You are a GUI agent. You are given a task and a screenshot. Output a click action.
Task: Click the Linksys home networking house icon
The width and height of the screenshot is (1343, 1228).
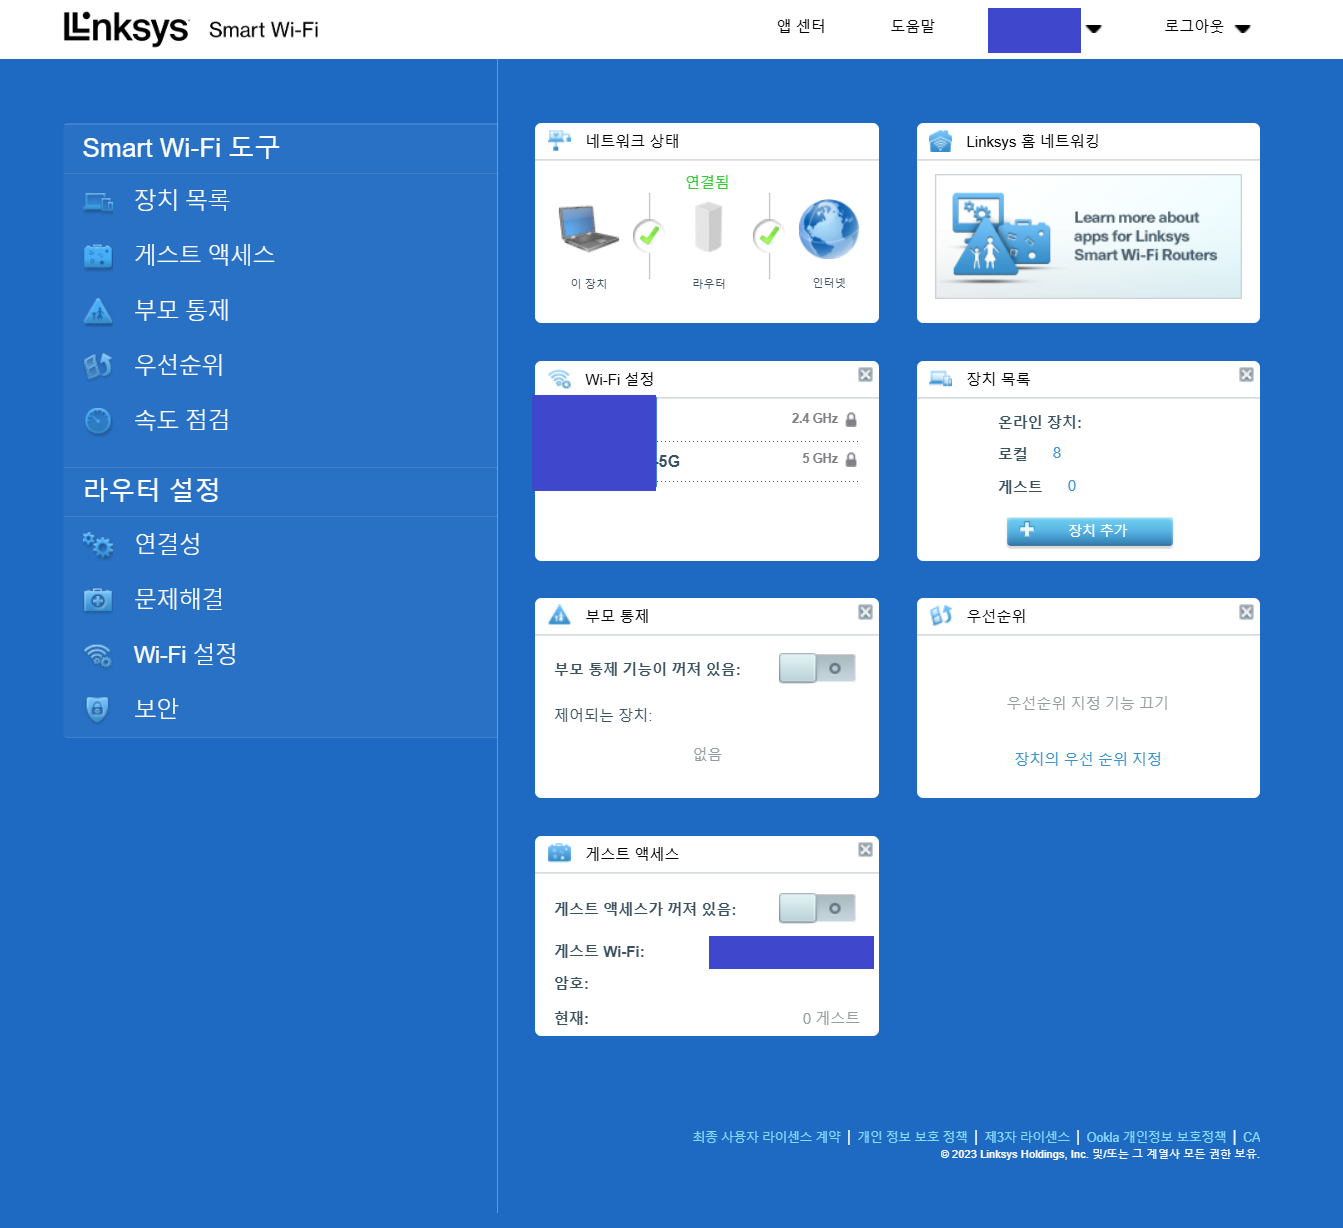click(x=941, y=141)
